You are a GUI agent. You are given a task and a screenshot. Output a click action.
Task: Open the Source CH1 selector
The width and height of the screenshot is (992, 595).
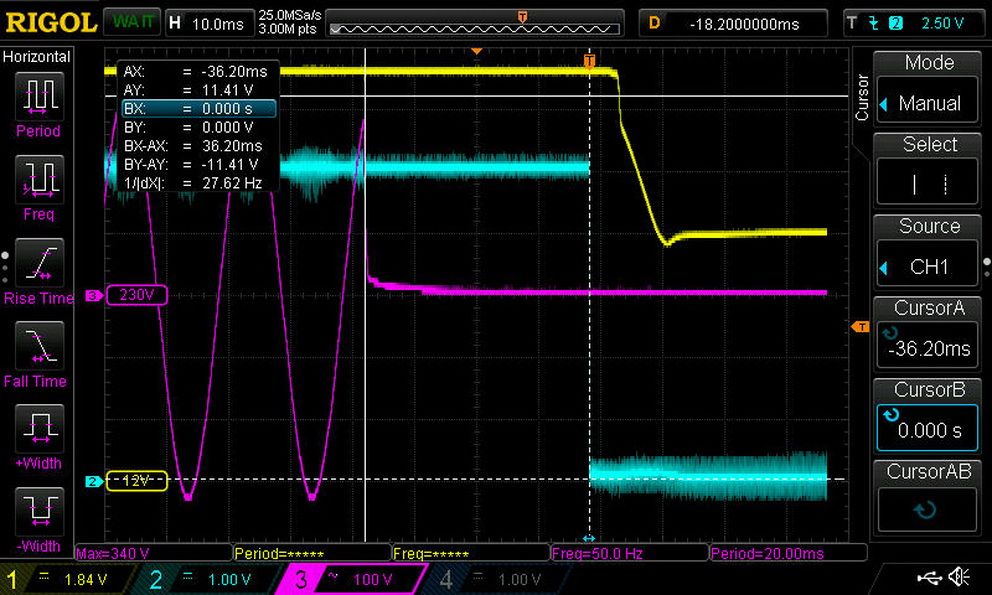tap(927, 252)
